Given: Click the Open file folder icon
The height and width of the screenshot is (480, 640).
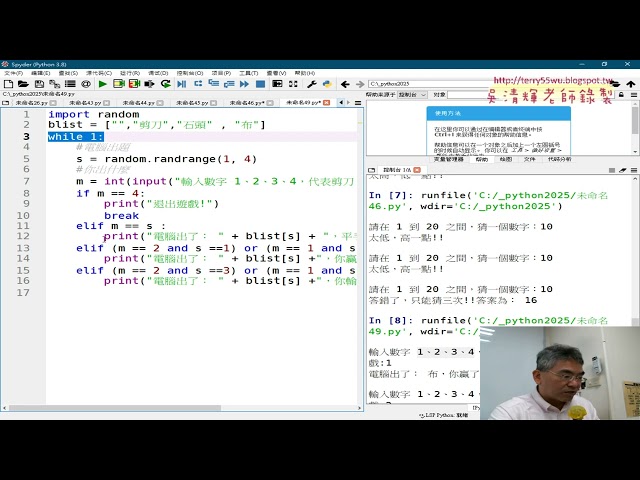Looking at the screenshot, I should click(23, 84).
